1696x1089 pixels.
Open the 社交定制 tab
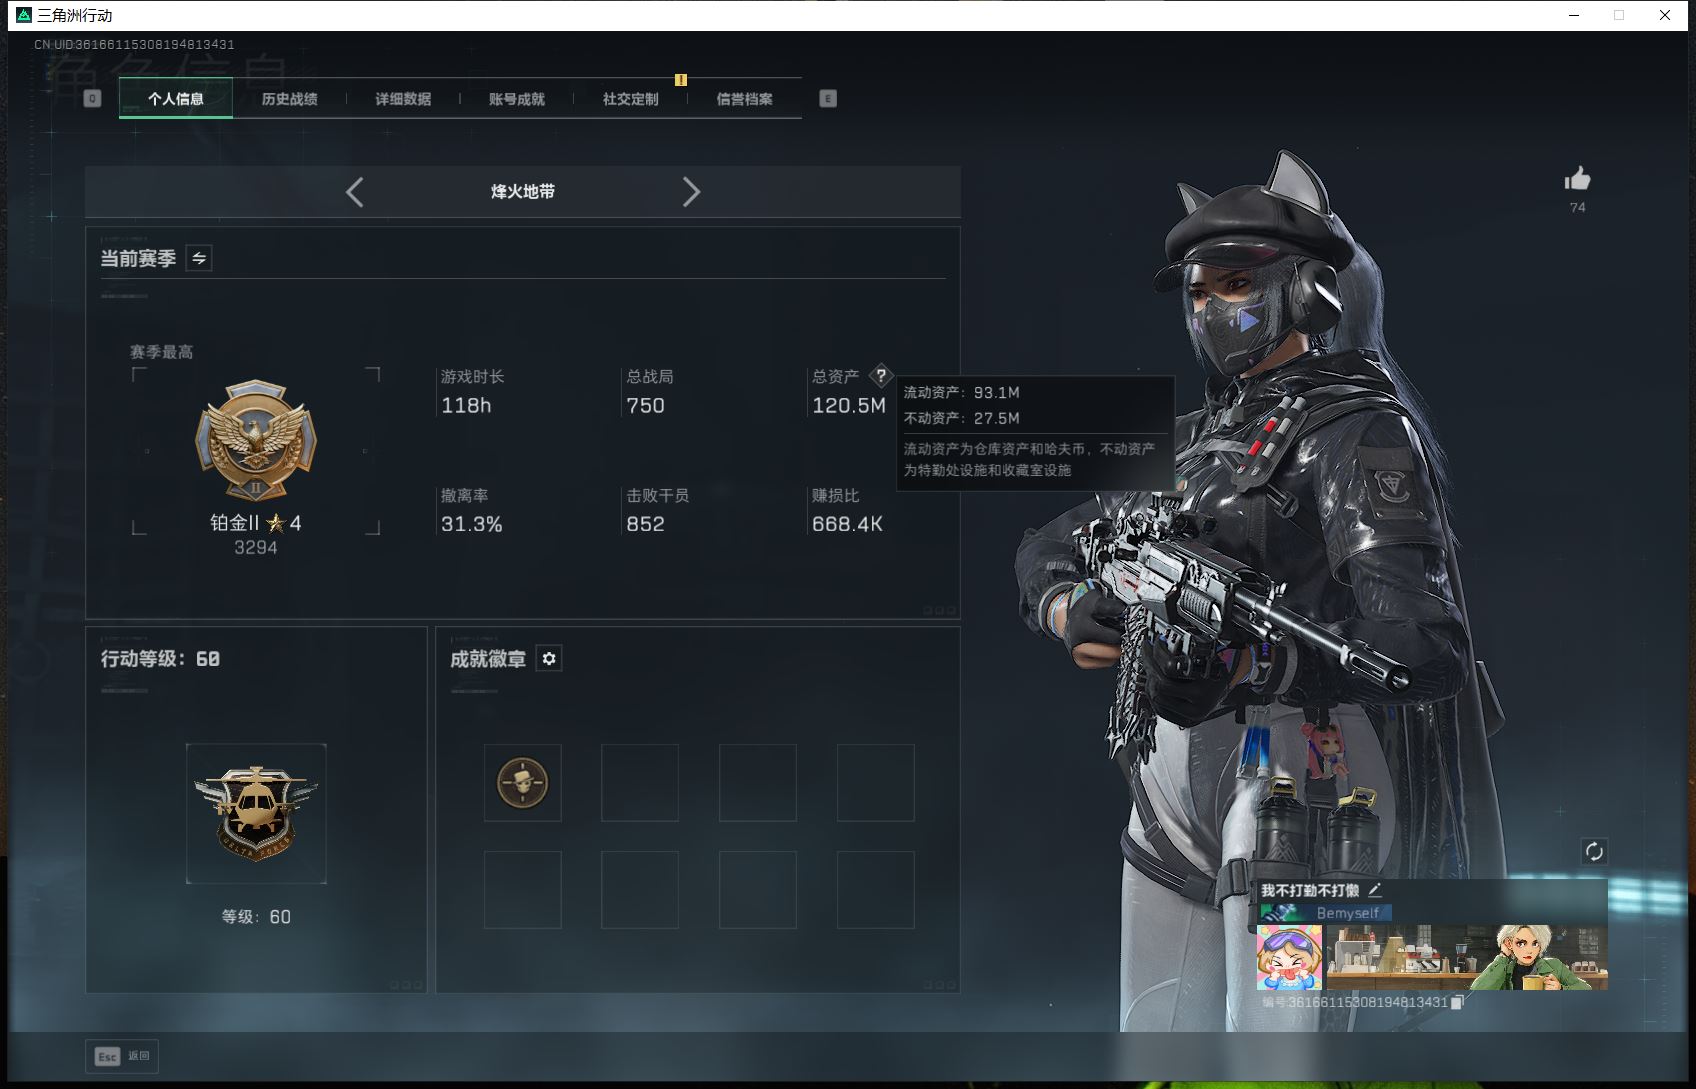[x=630, y=99]
